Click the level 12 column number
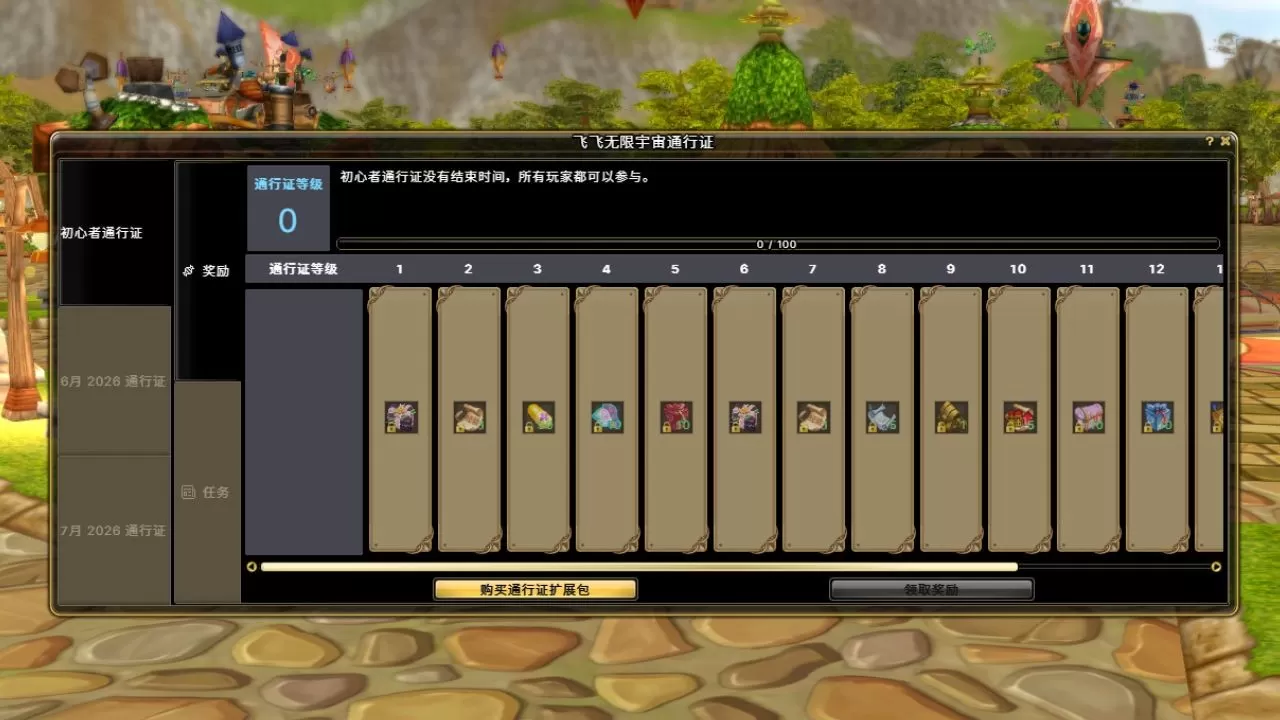The width and height of the screenshot is (1280, 720). click(1156, 269)
